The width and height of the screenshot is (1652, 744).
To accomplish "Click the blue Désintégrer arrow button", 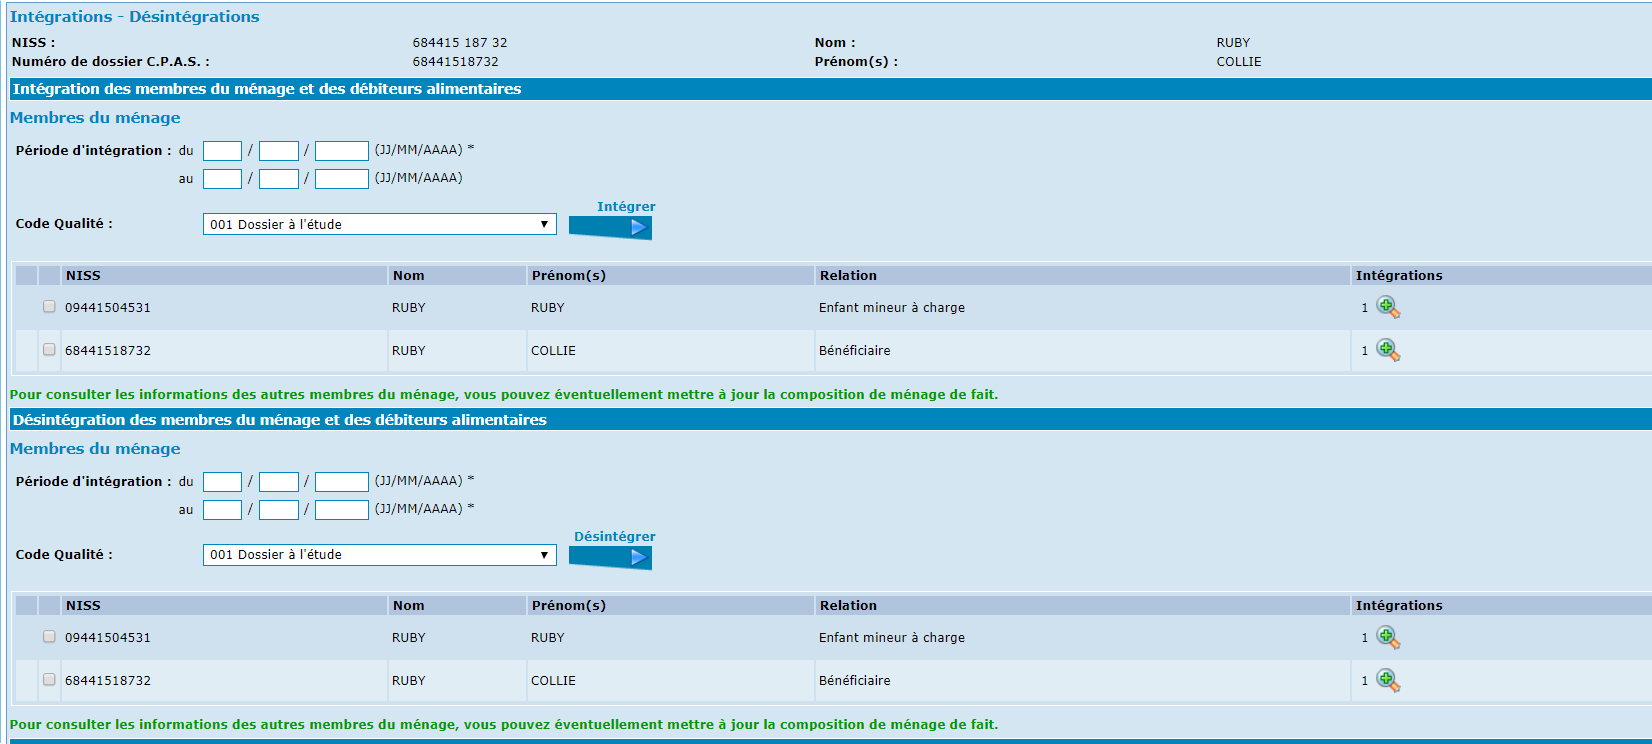I will point(610,558).
